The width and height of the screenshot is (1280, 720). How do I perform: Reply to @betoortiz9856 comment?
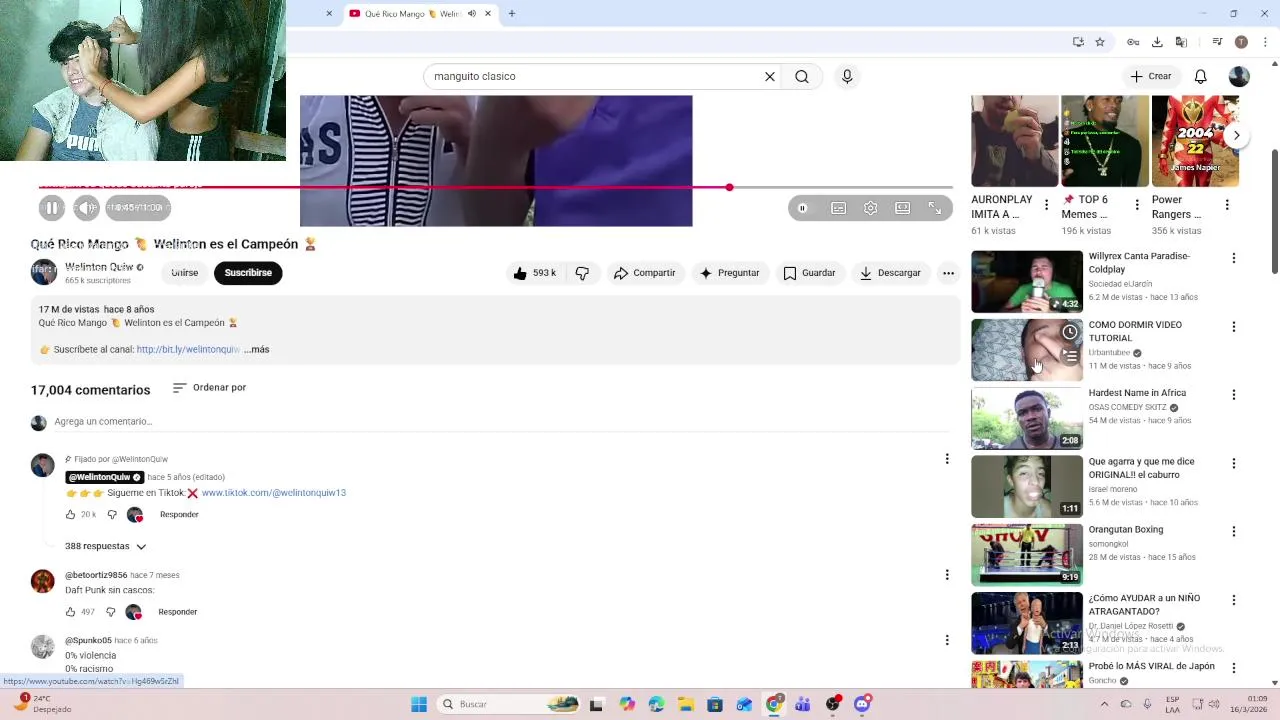point(178,612)
